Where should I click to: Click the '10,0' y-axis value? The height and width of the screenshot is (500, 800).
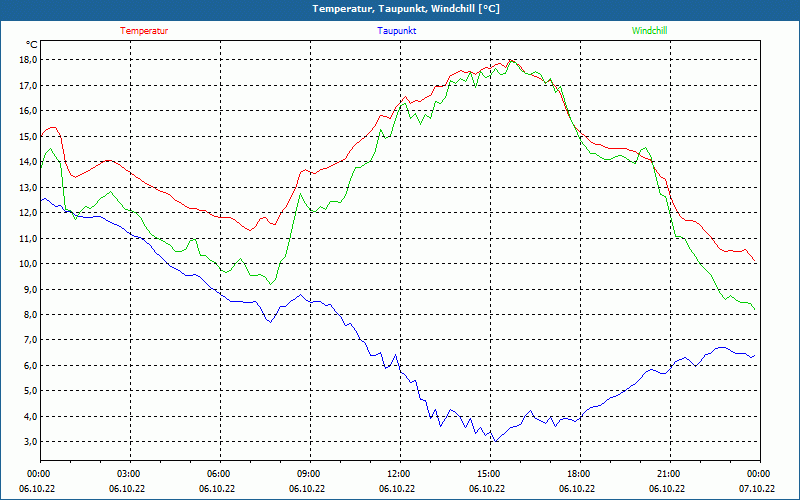pyautogui.click(x=29, y=264)
